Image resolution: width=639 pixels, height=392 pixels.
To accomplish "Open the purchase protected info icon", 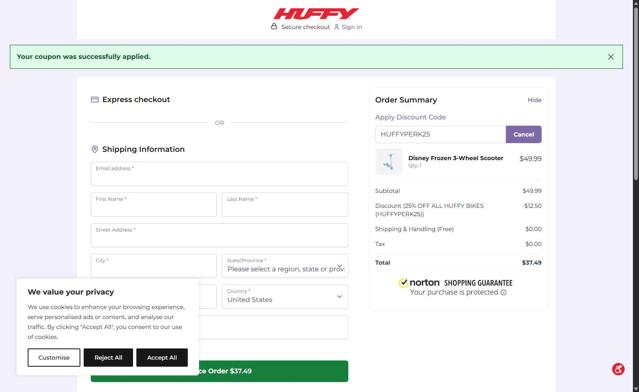I will coord(503,293).
